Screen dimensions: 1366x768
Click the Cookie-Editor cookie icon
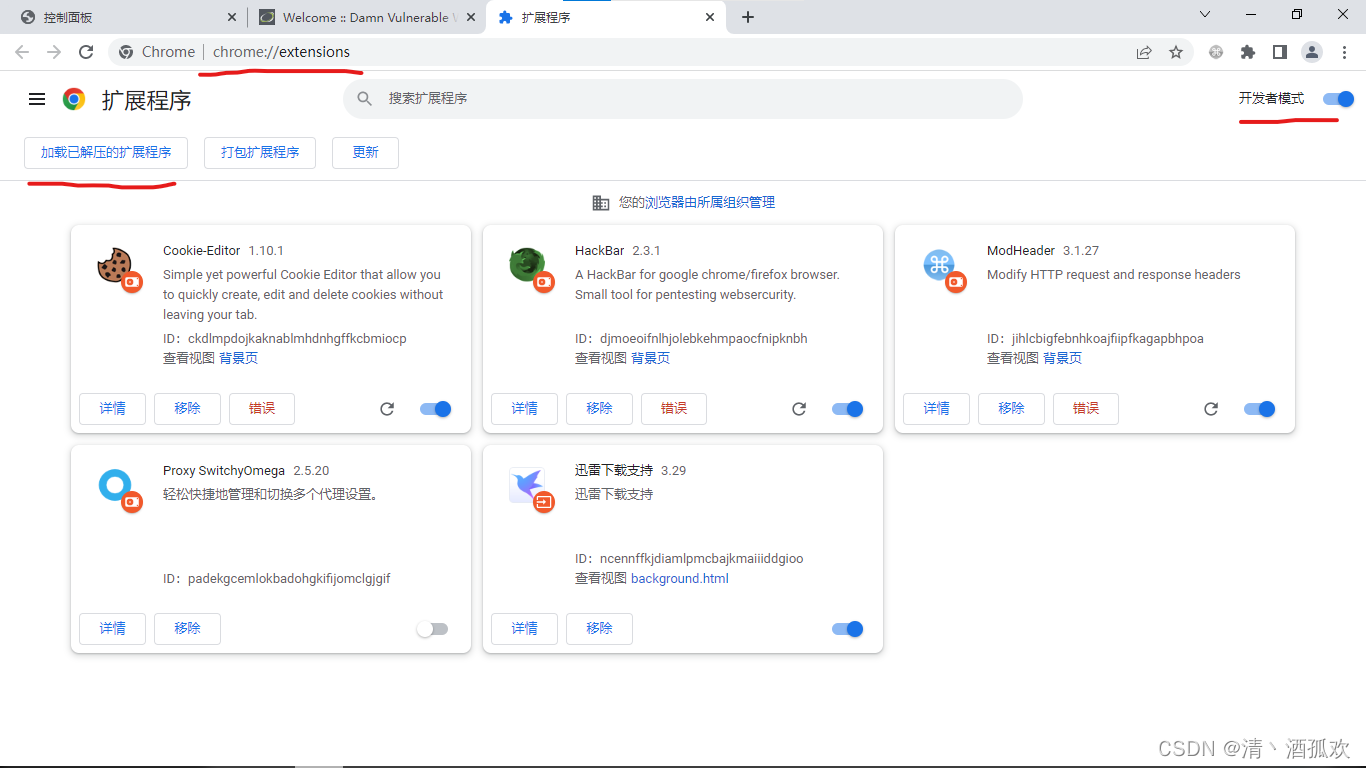pos(115,266)
